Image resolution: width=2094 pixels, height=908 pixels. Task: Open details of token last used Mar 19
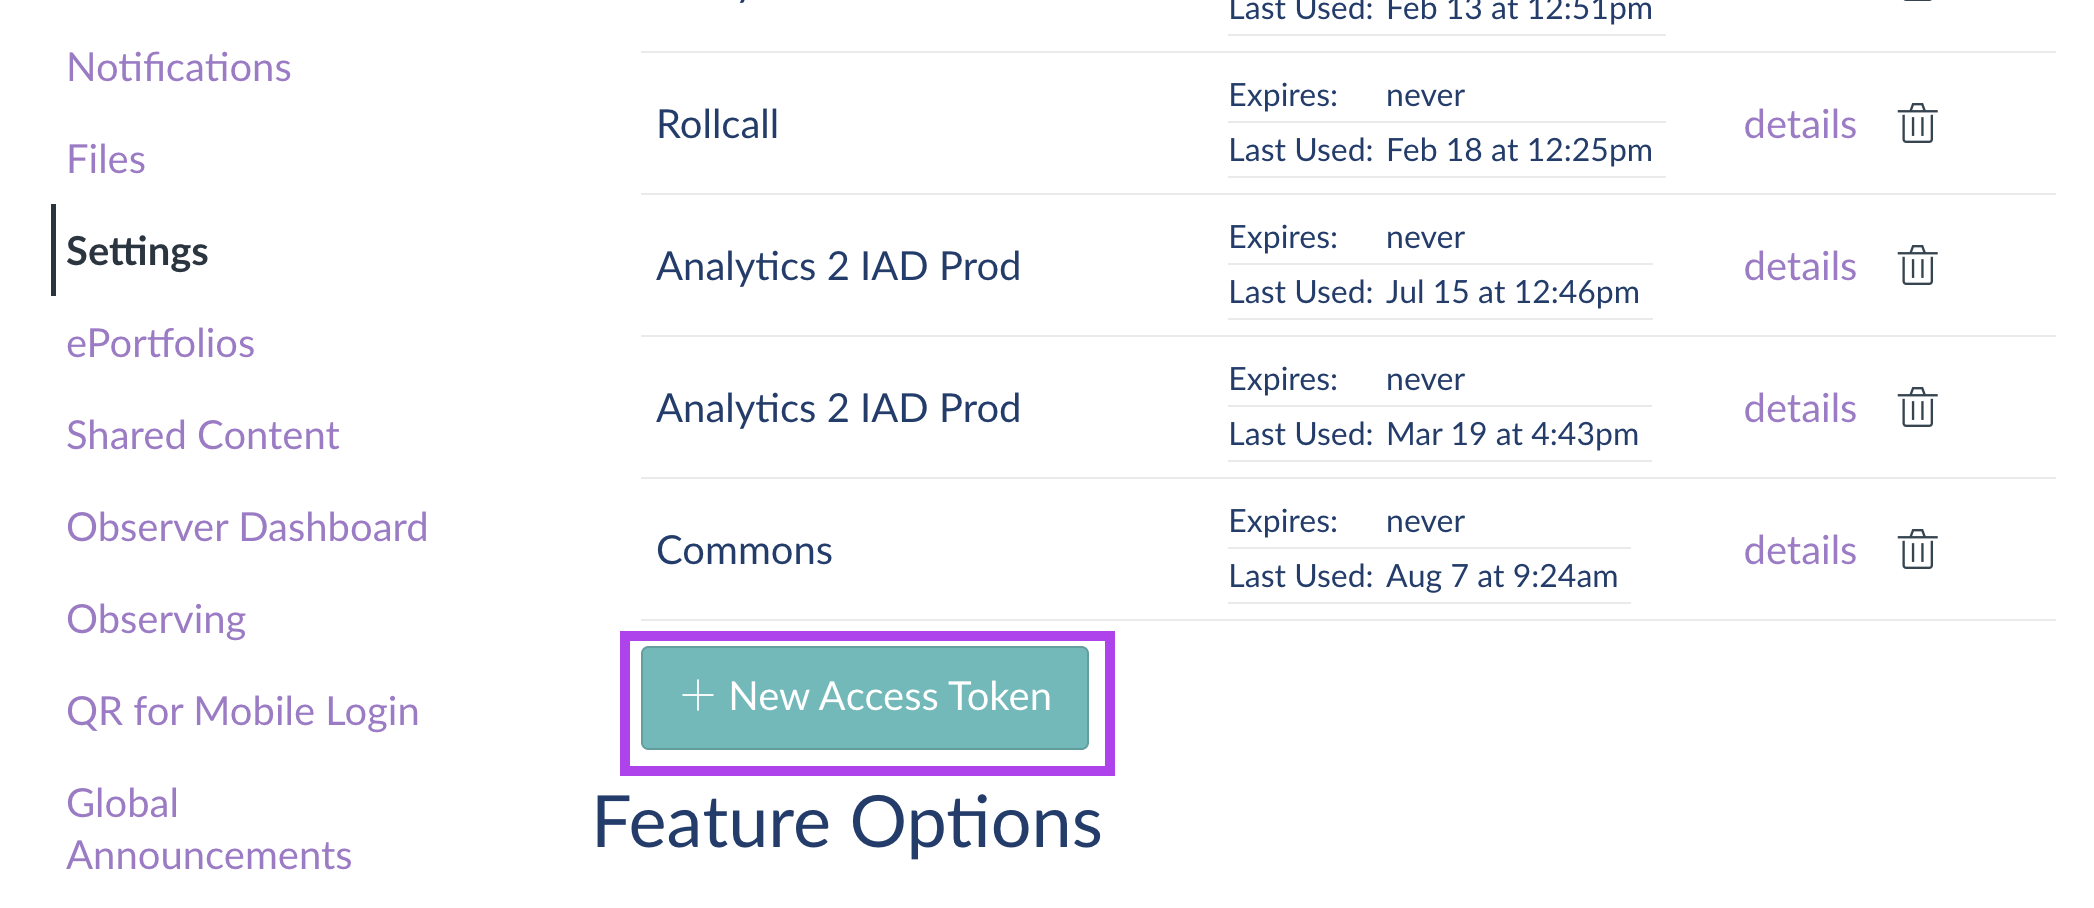click(x=1800, y=408)
